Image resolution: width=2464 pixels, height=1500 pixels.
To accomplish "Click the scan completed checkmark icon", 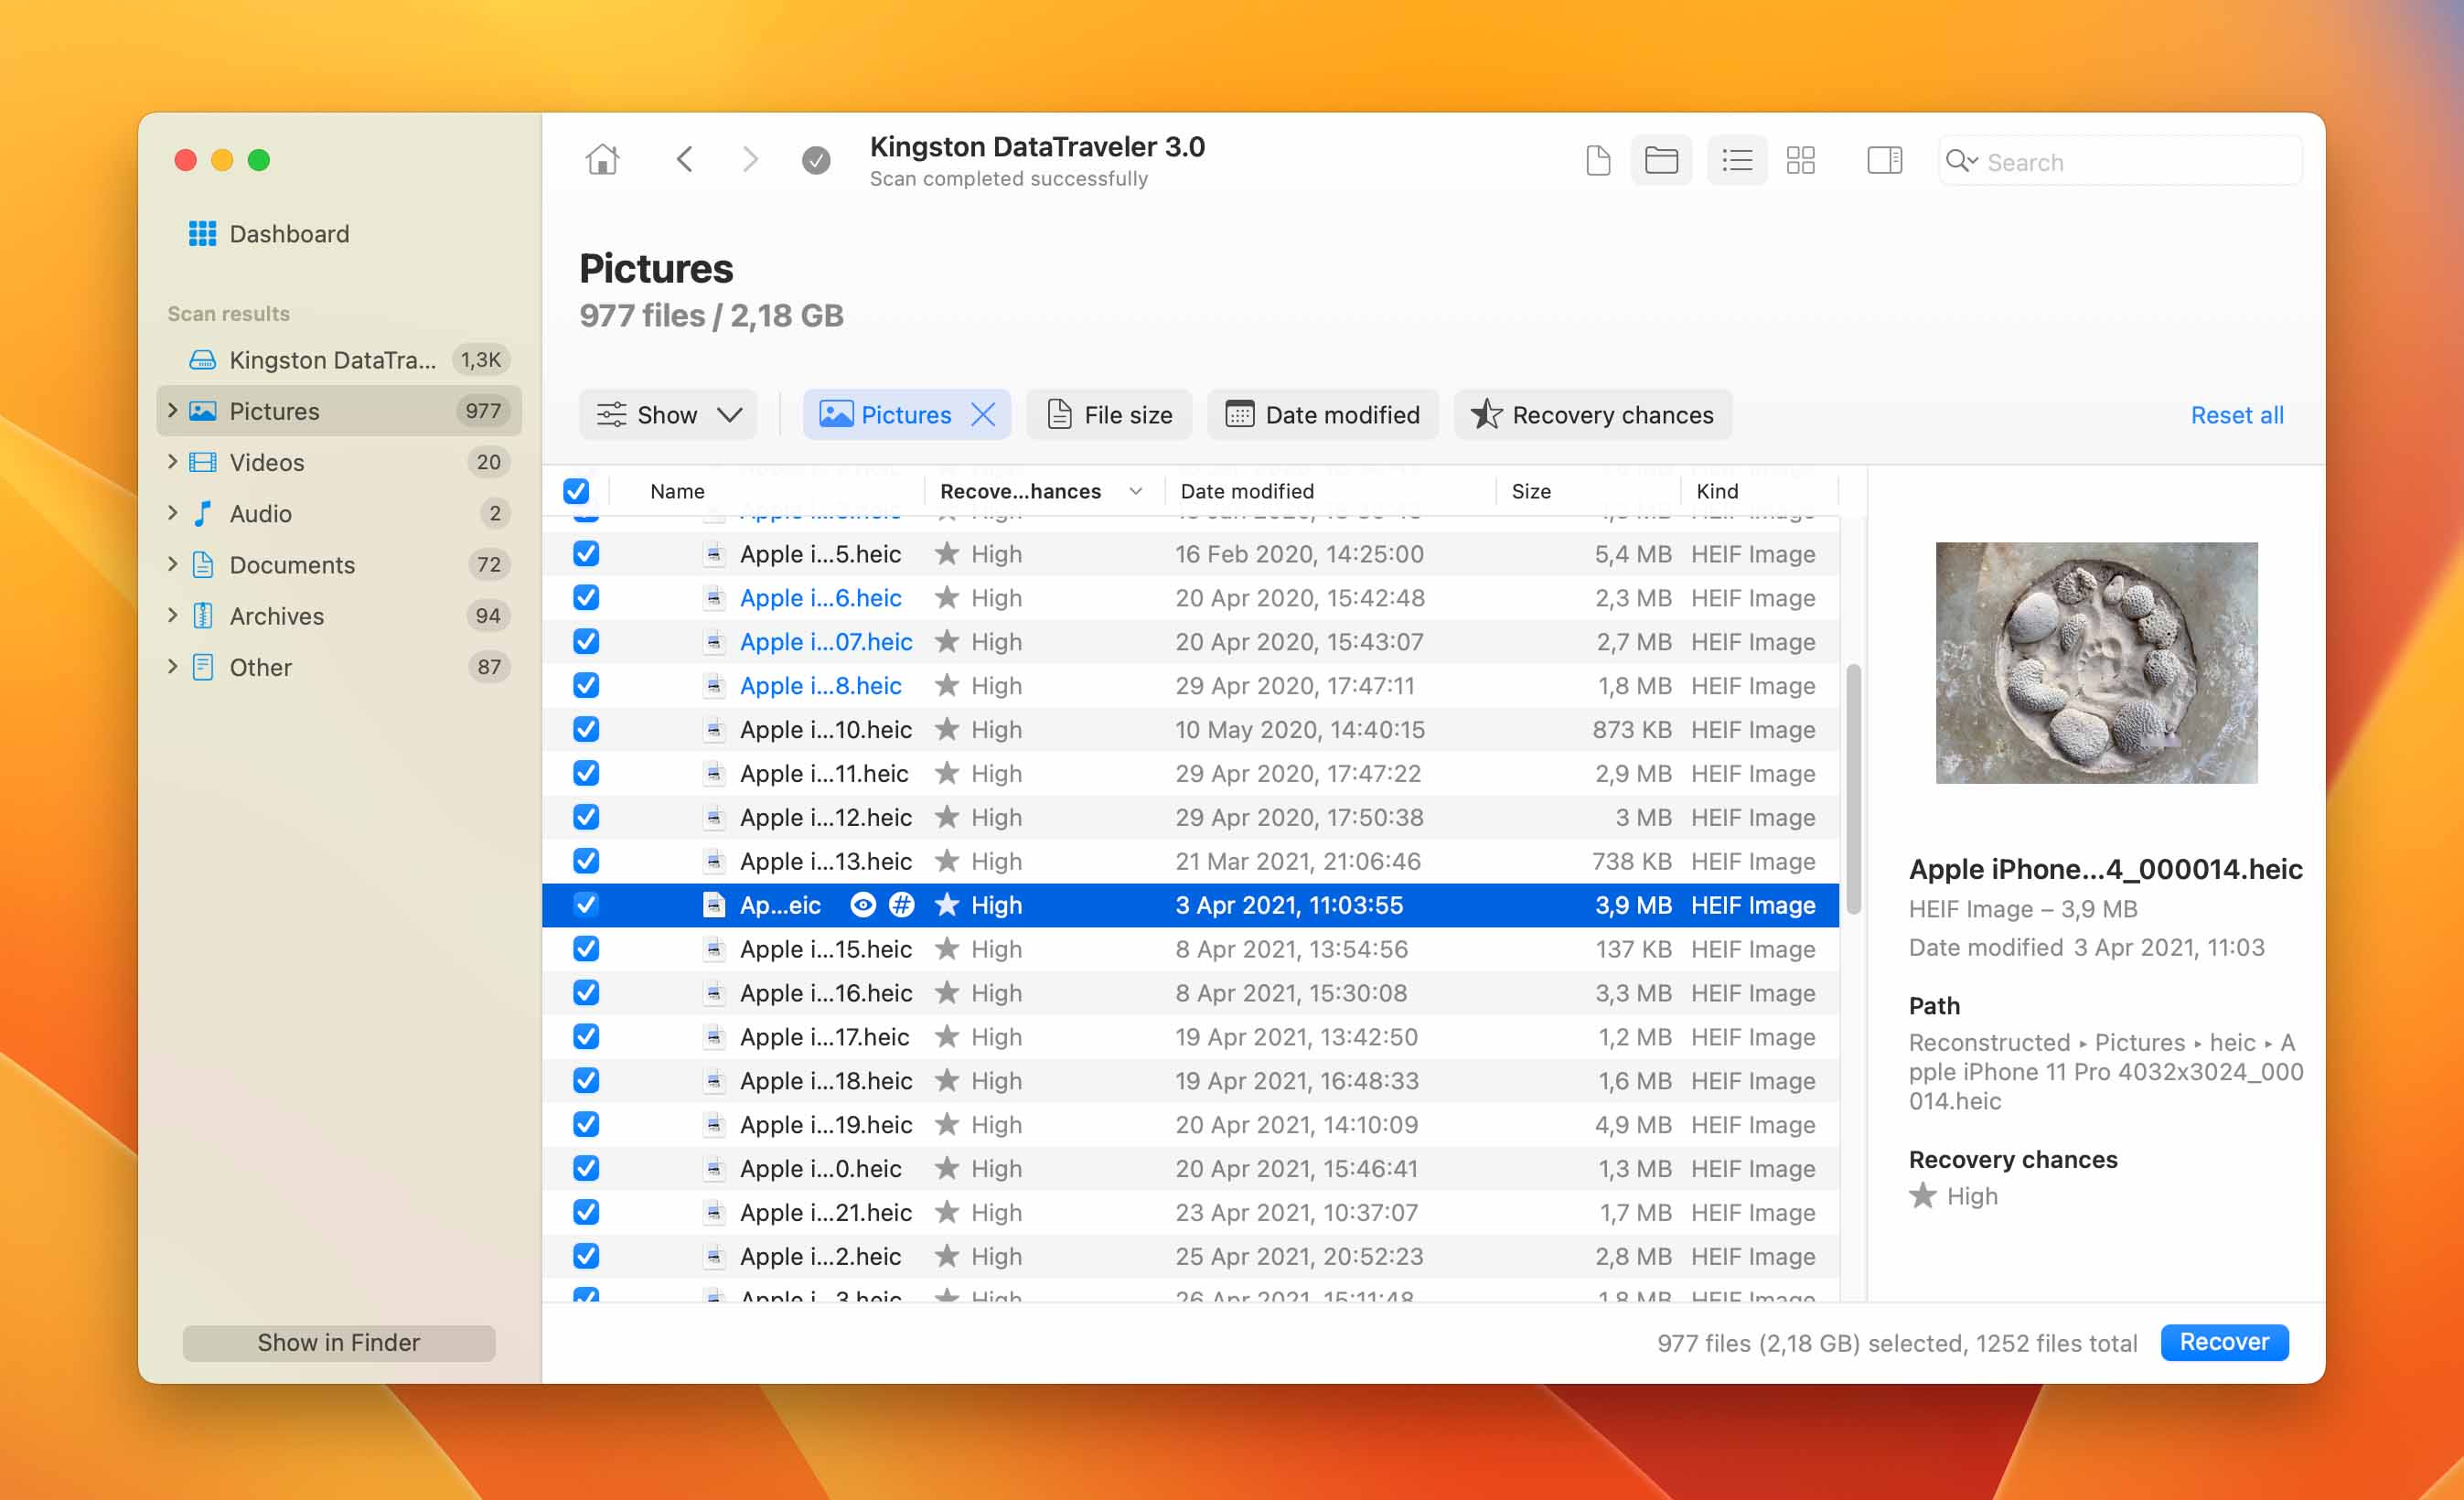I will pyautogui.click(x=815, y=160).
